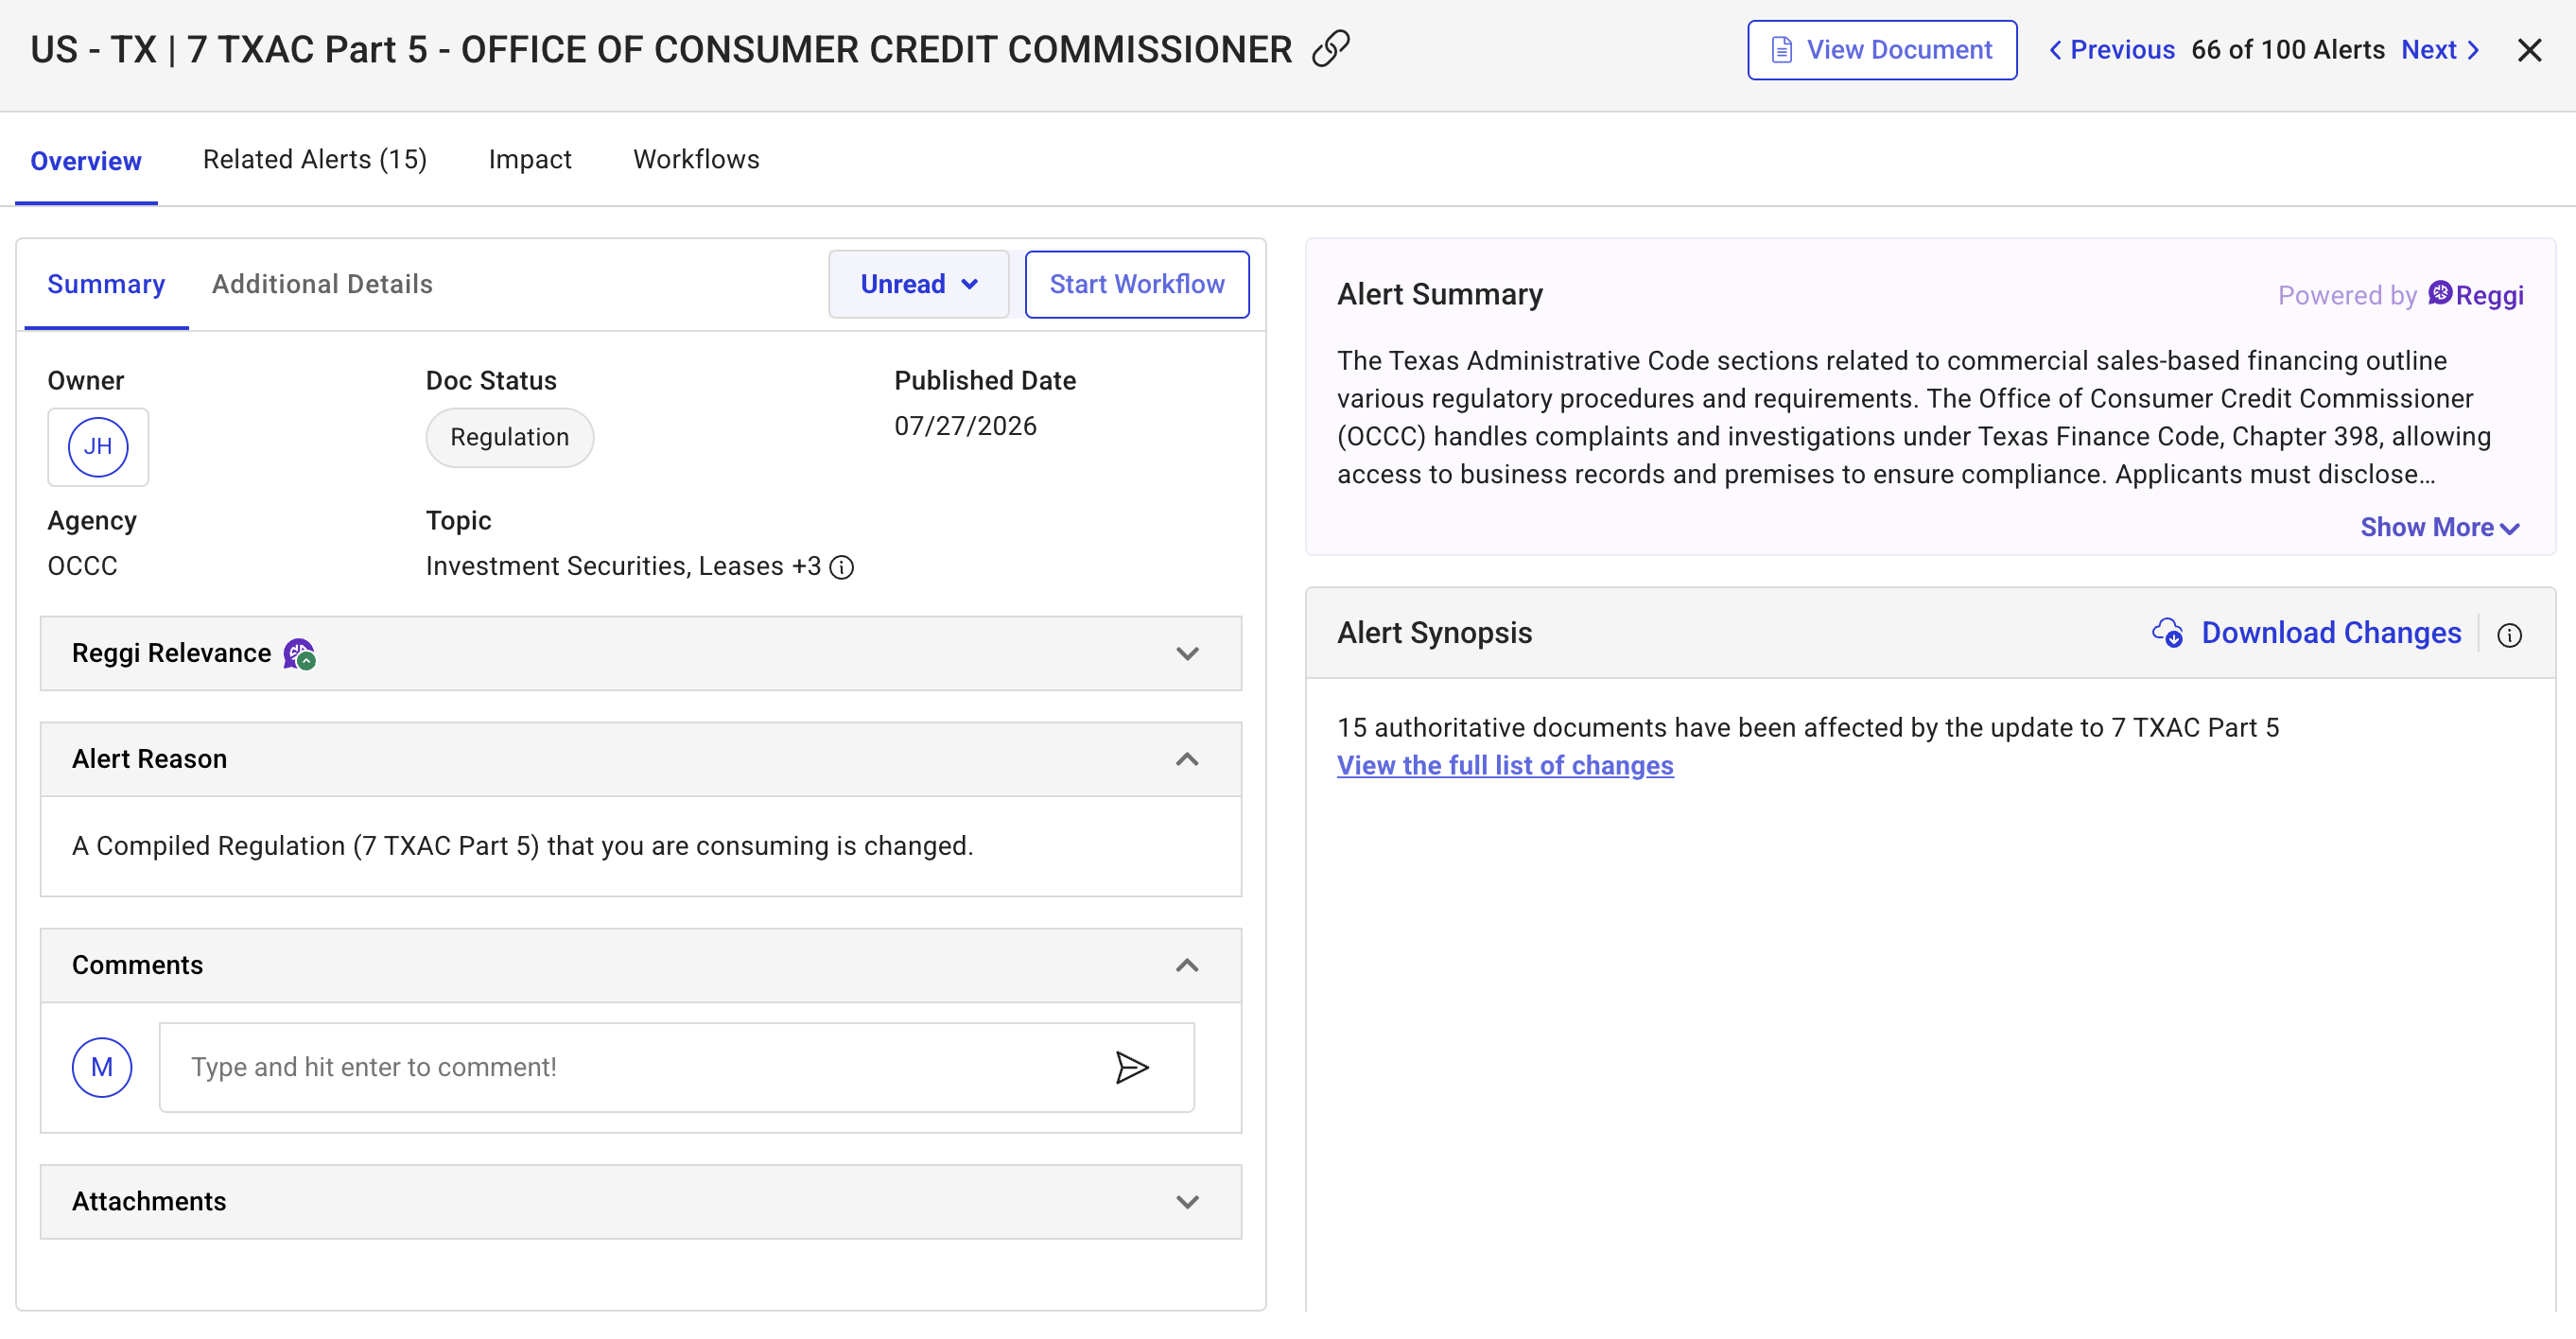The width and height of the screenshot is (2576, 1339).
Task: Click the JH owner avatar
Action: (x=98, y=447)
